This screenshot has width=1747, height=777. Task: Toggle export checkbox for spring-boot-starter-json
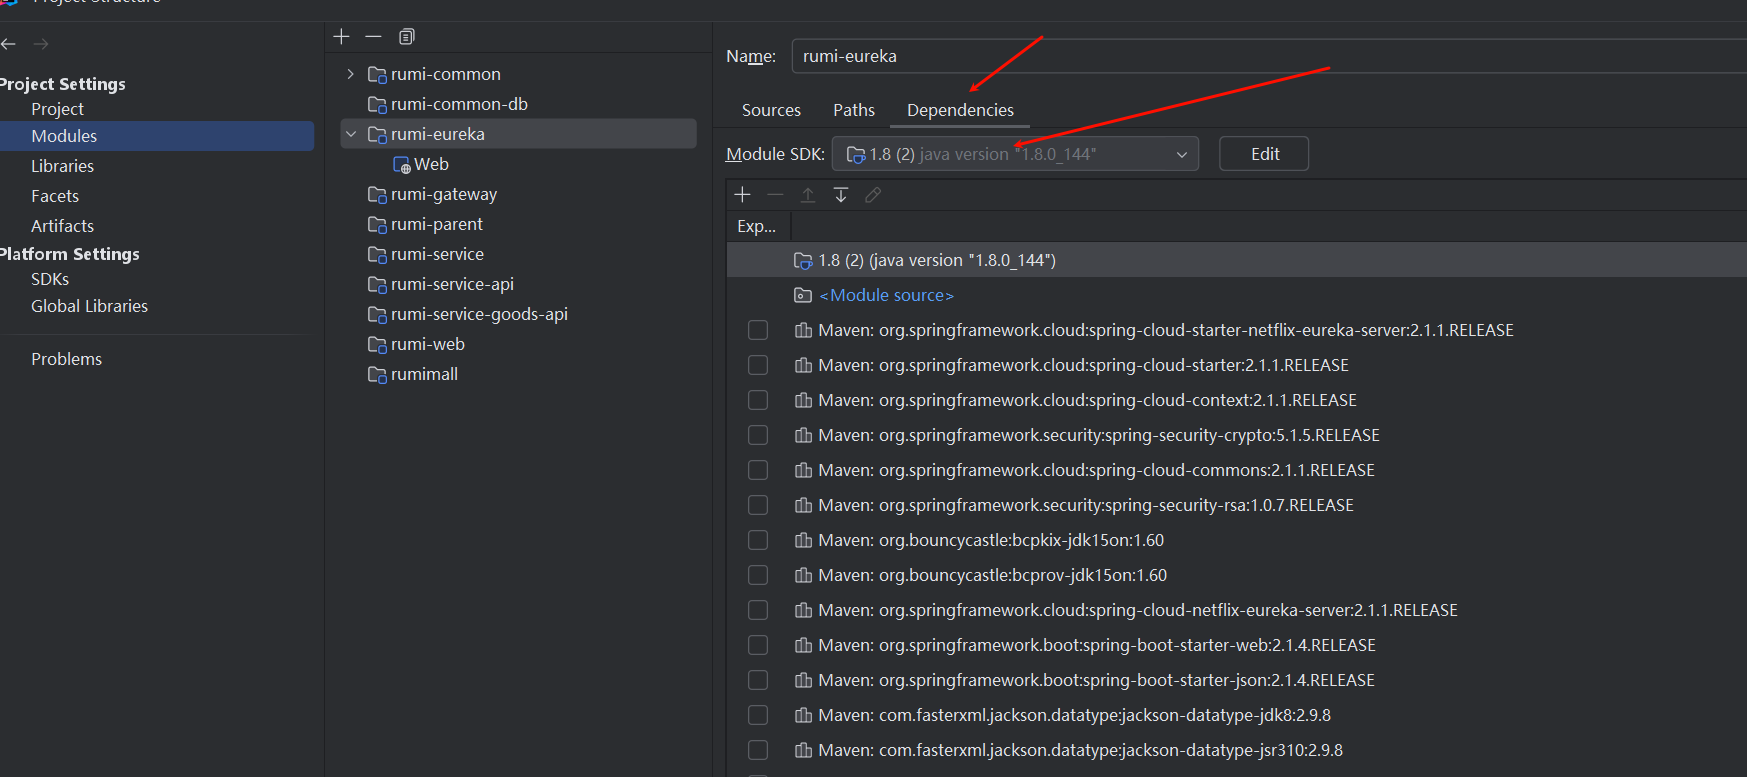(758, 680)
